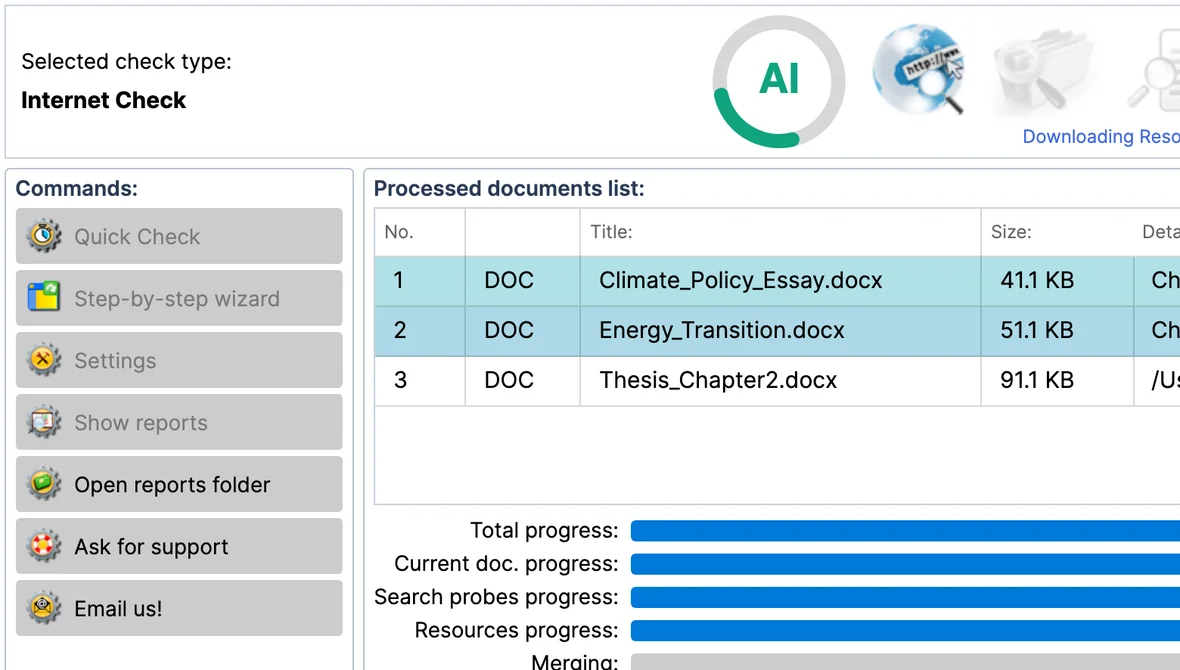Select Energy_Transition.docx file name
The height and width of the screenshot is (670, 1180).
pyautogui.click(x=722, y=330)
